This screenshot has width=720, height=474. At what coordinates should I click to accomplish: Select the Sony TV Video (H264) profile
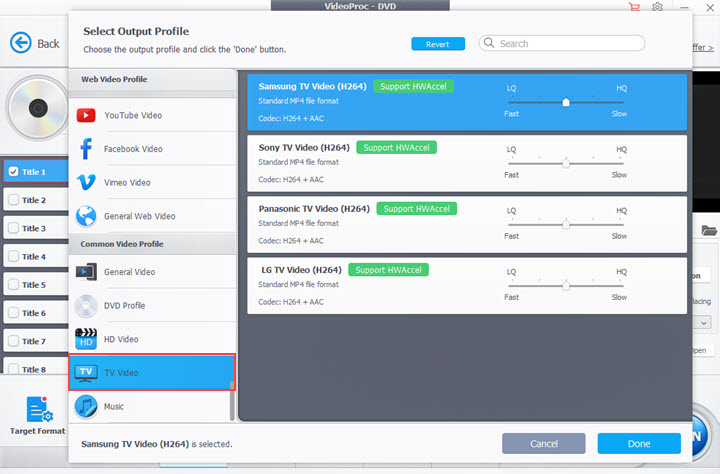point(467,163)
